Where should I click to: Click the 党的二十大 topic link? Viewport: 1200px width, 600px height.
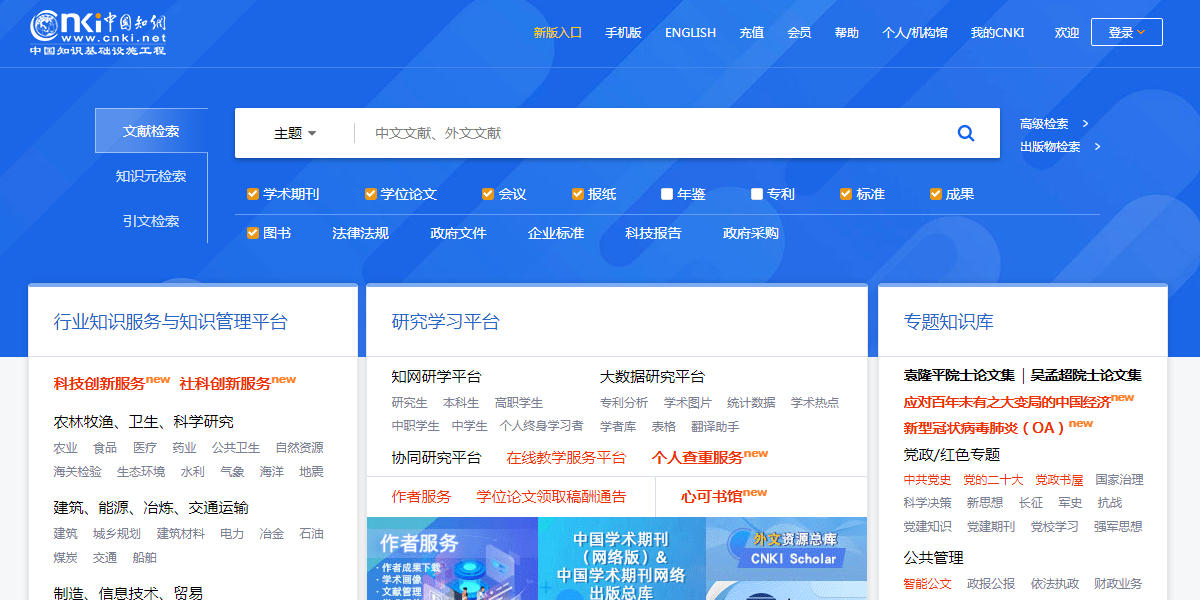pyautogui.click(x=993, y=480)
